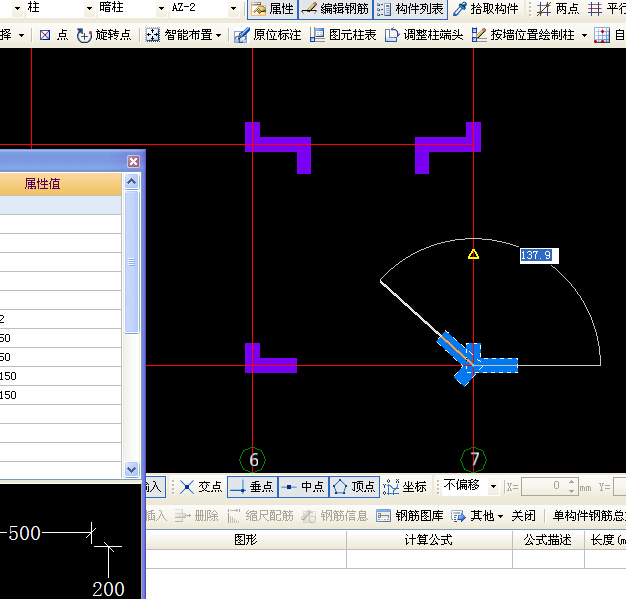Image resolution: width=626 pixels, height=599 pixels.
Task: Click the 137.9 angle input box
Action: 539,256
